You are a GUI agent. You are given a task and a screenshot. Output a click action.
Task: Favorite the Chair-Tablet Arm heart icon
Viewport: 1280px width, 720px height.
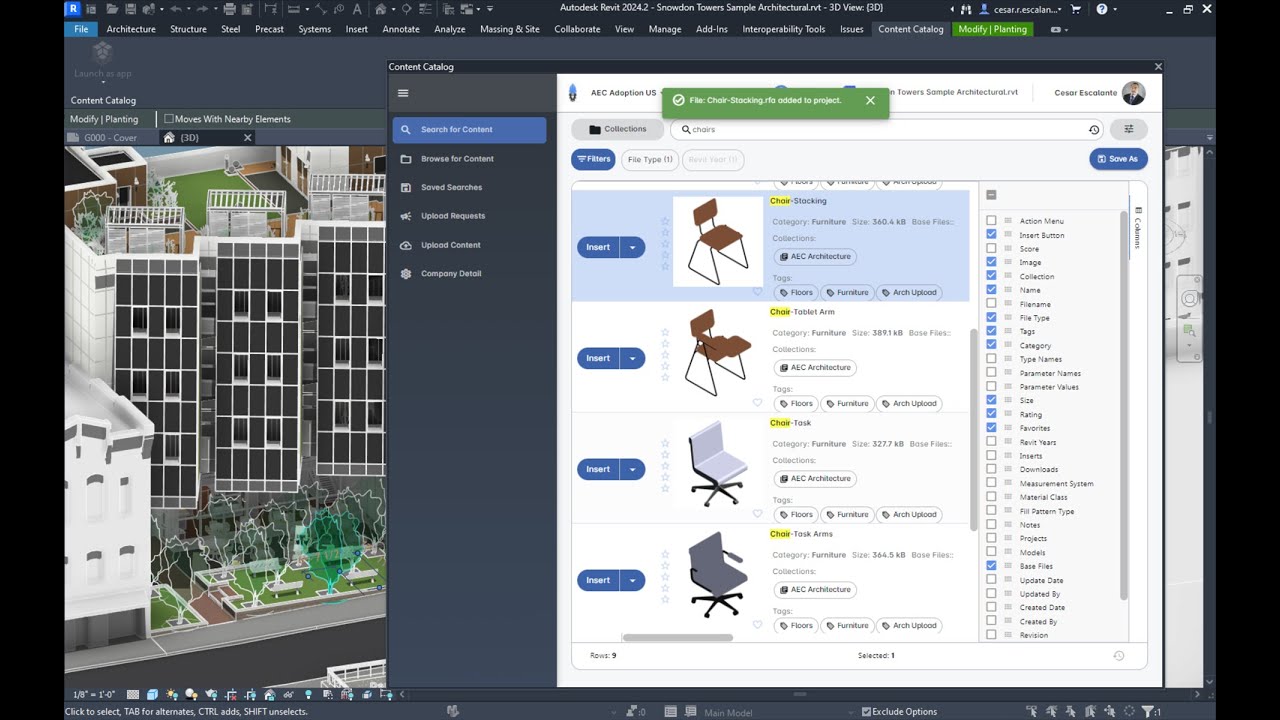757,403
